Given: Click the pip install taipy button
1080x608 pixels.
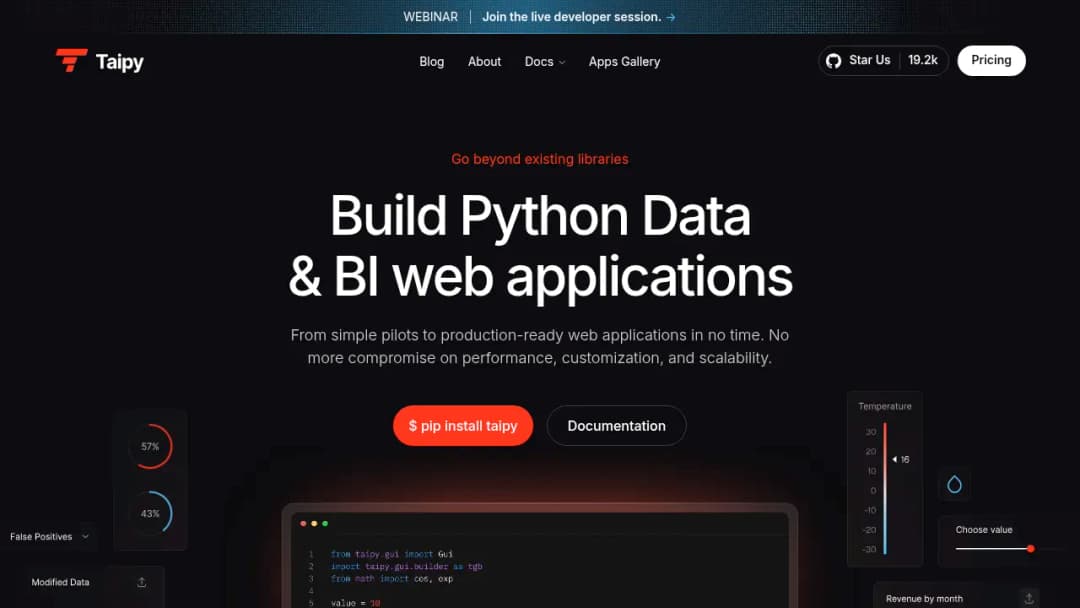Looking at the screenshot, I should pyautogui.click(x=463, y=426).
